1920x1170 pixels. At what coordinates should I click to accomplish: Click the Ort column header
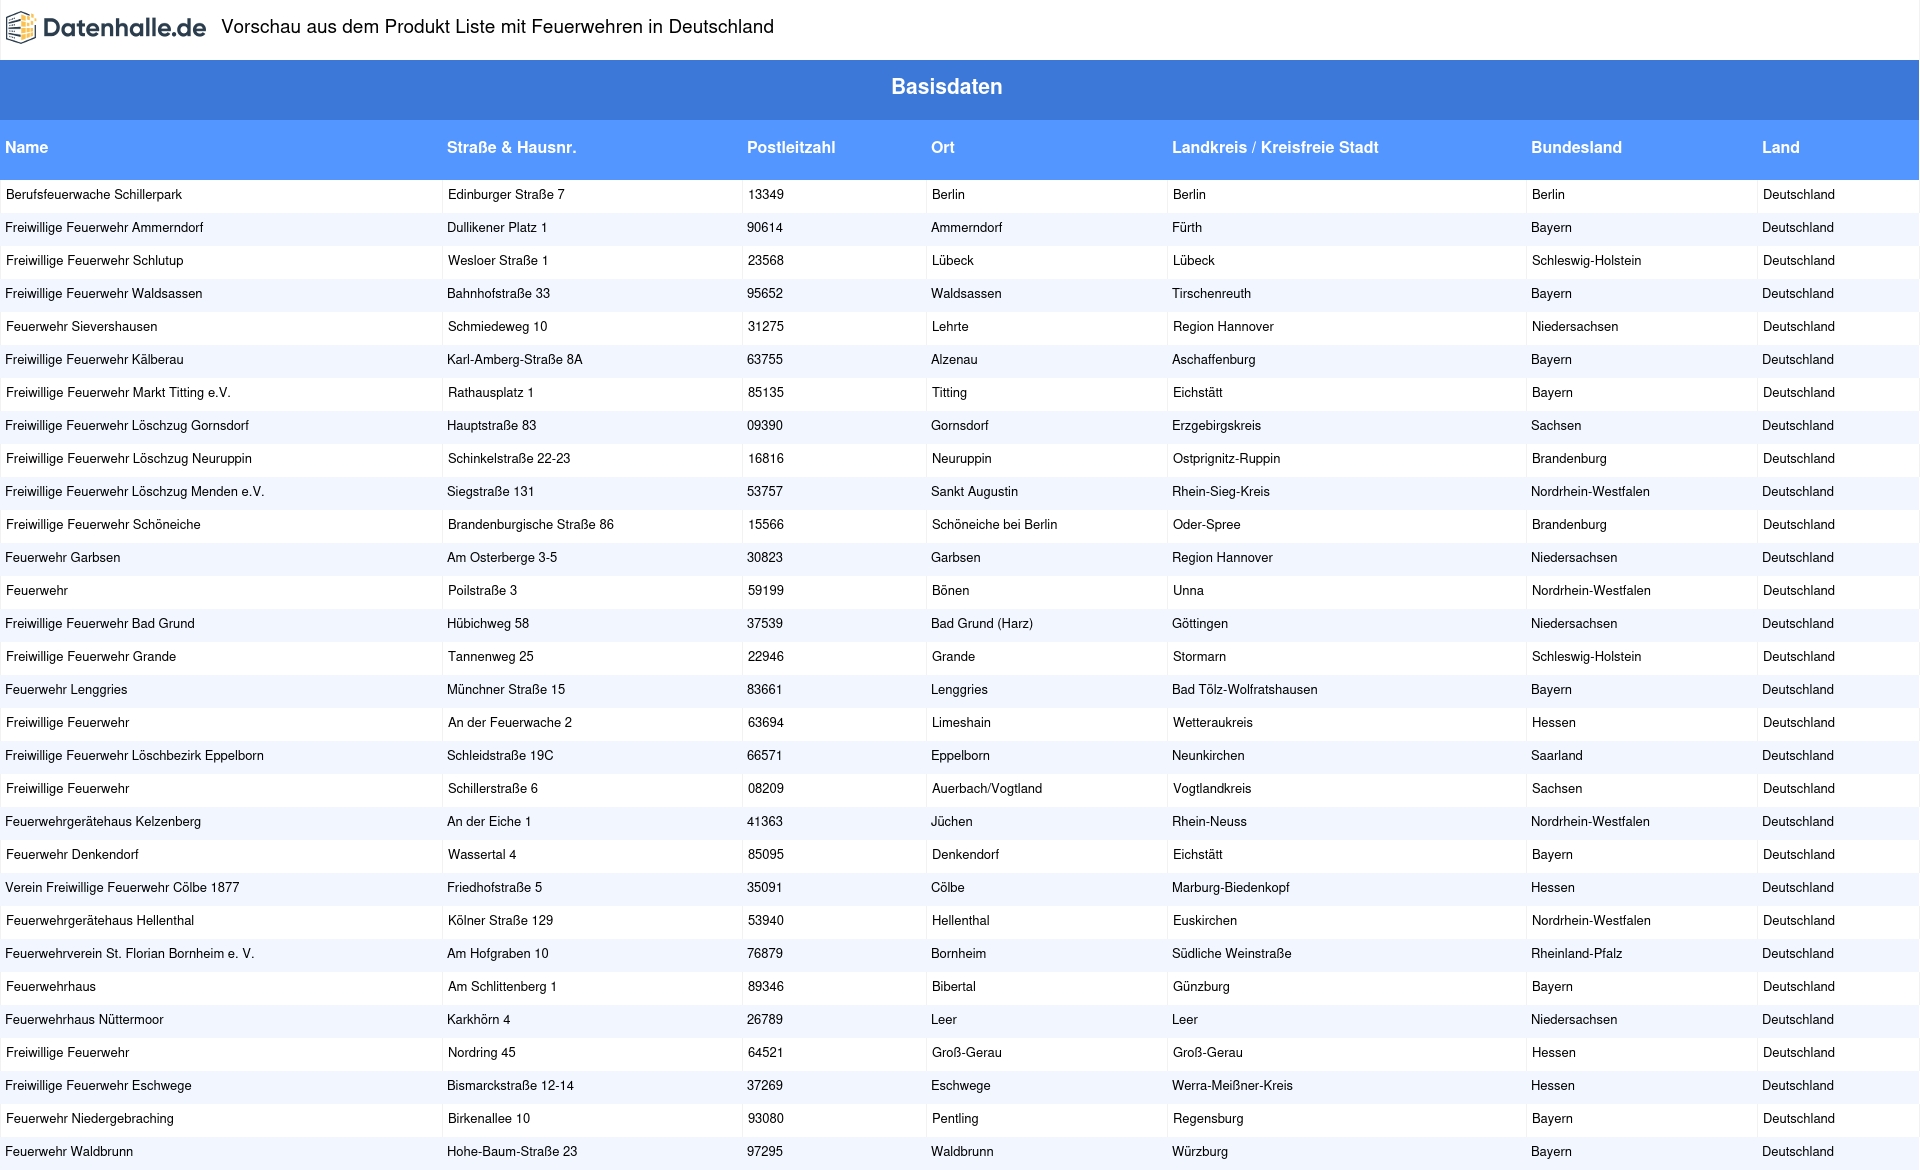pos(943,147)
